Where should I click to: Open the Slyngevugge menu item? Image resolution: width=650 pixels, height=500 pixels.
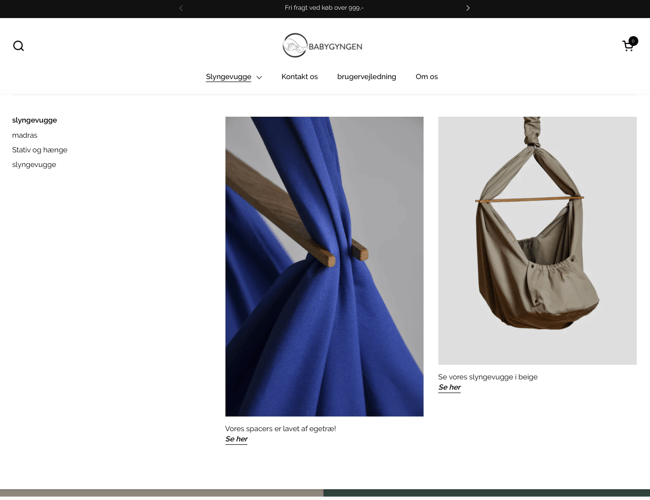tap(228, 77)
